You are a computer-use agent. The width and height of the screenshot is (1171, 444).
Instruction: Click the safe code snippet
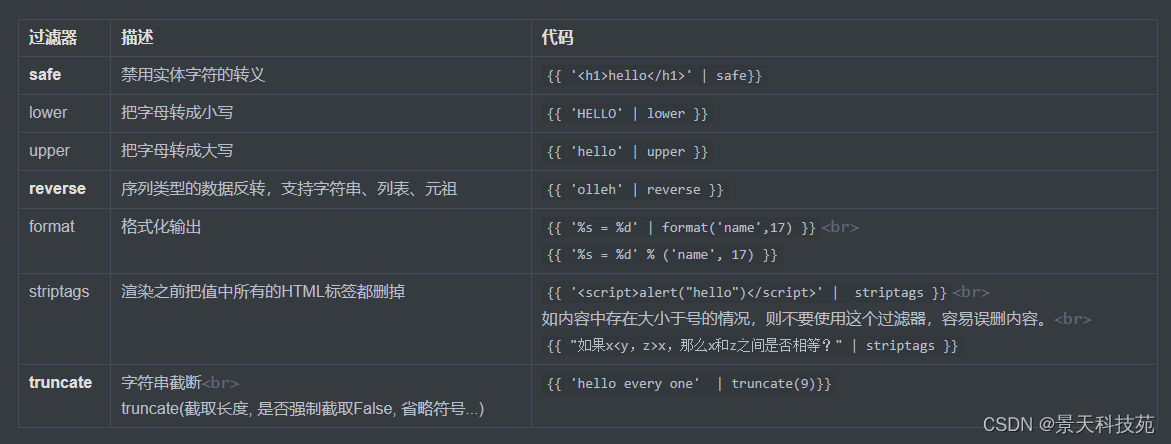tap(654, 76)
